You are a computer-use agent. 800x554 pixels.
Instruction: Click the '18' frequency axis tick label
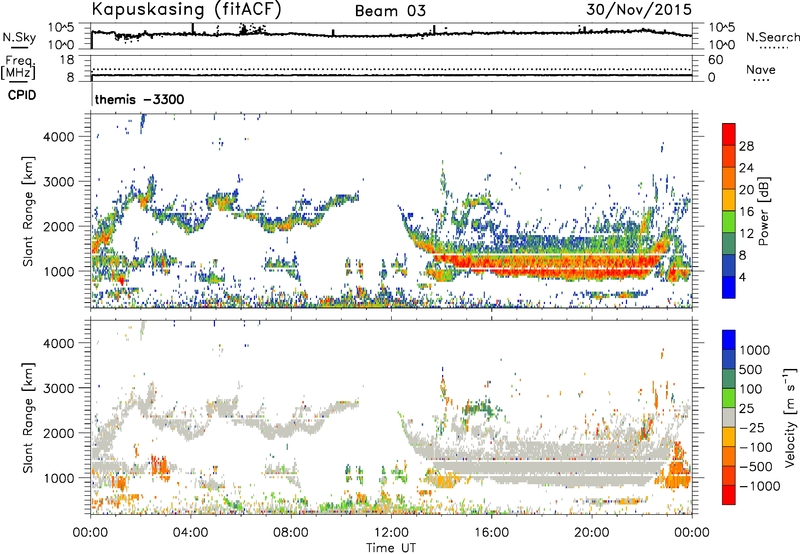pos(67,60)
